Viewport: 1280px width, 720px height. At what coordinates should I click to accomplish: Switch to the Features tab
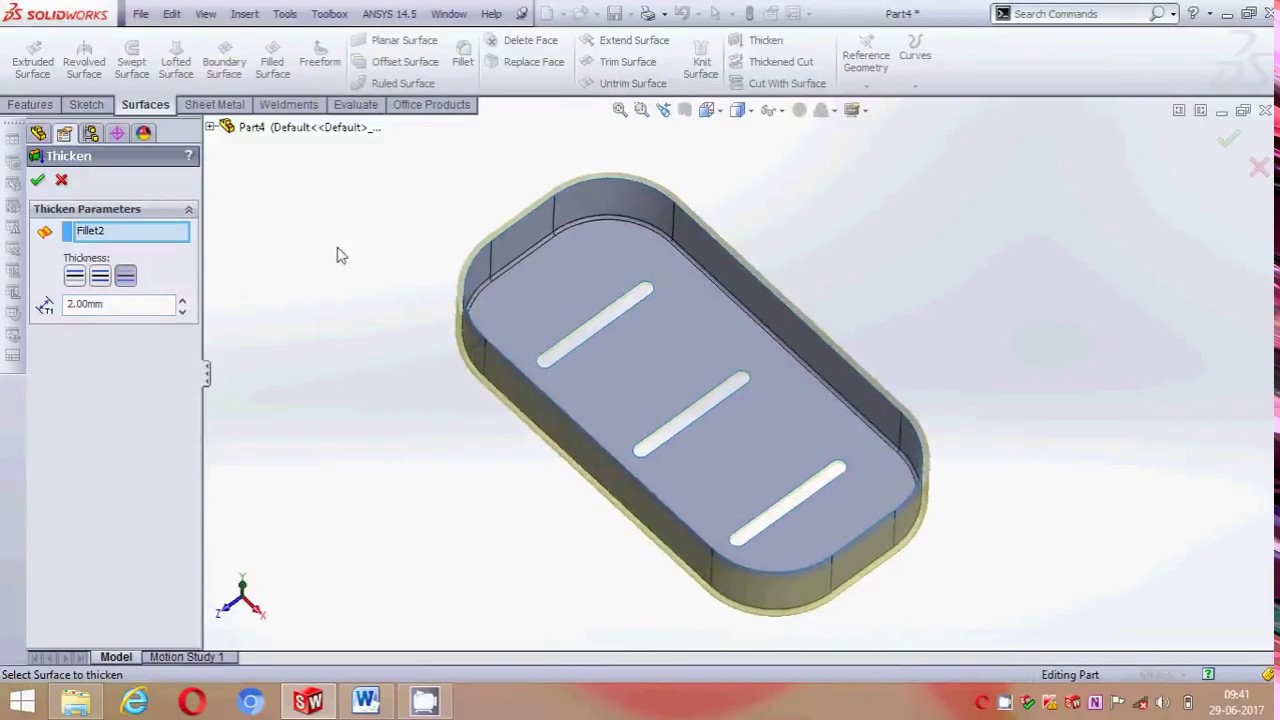[30, 105]
